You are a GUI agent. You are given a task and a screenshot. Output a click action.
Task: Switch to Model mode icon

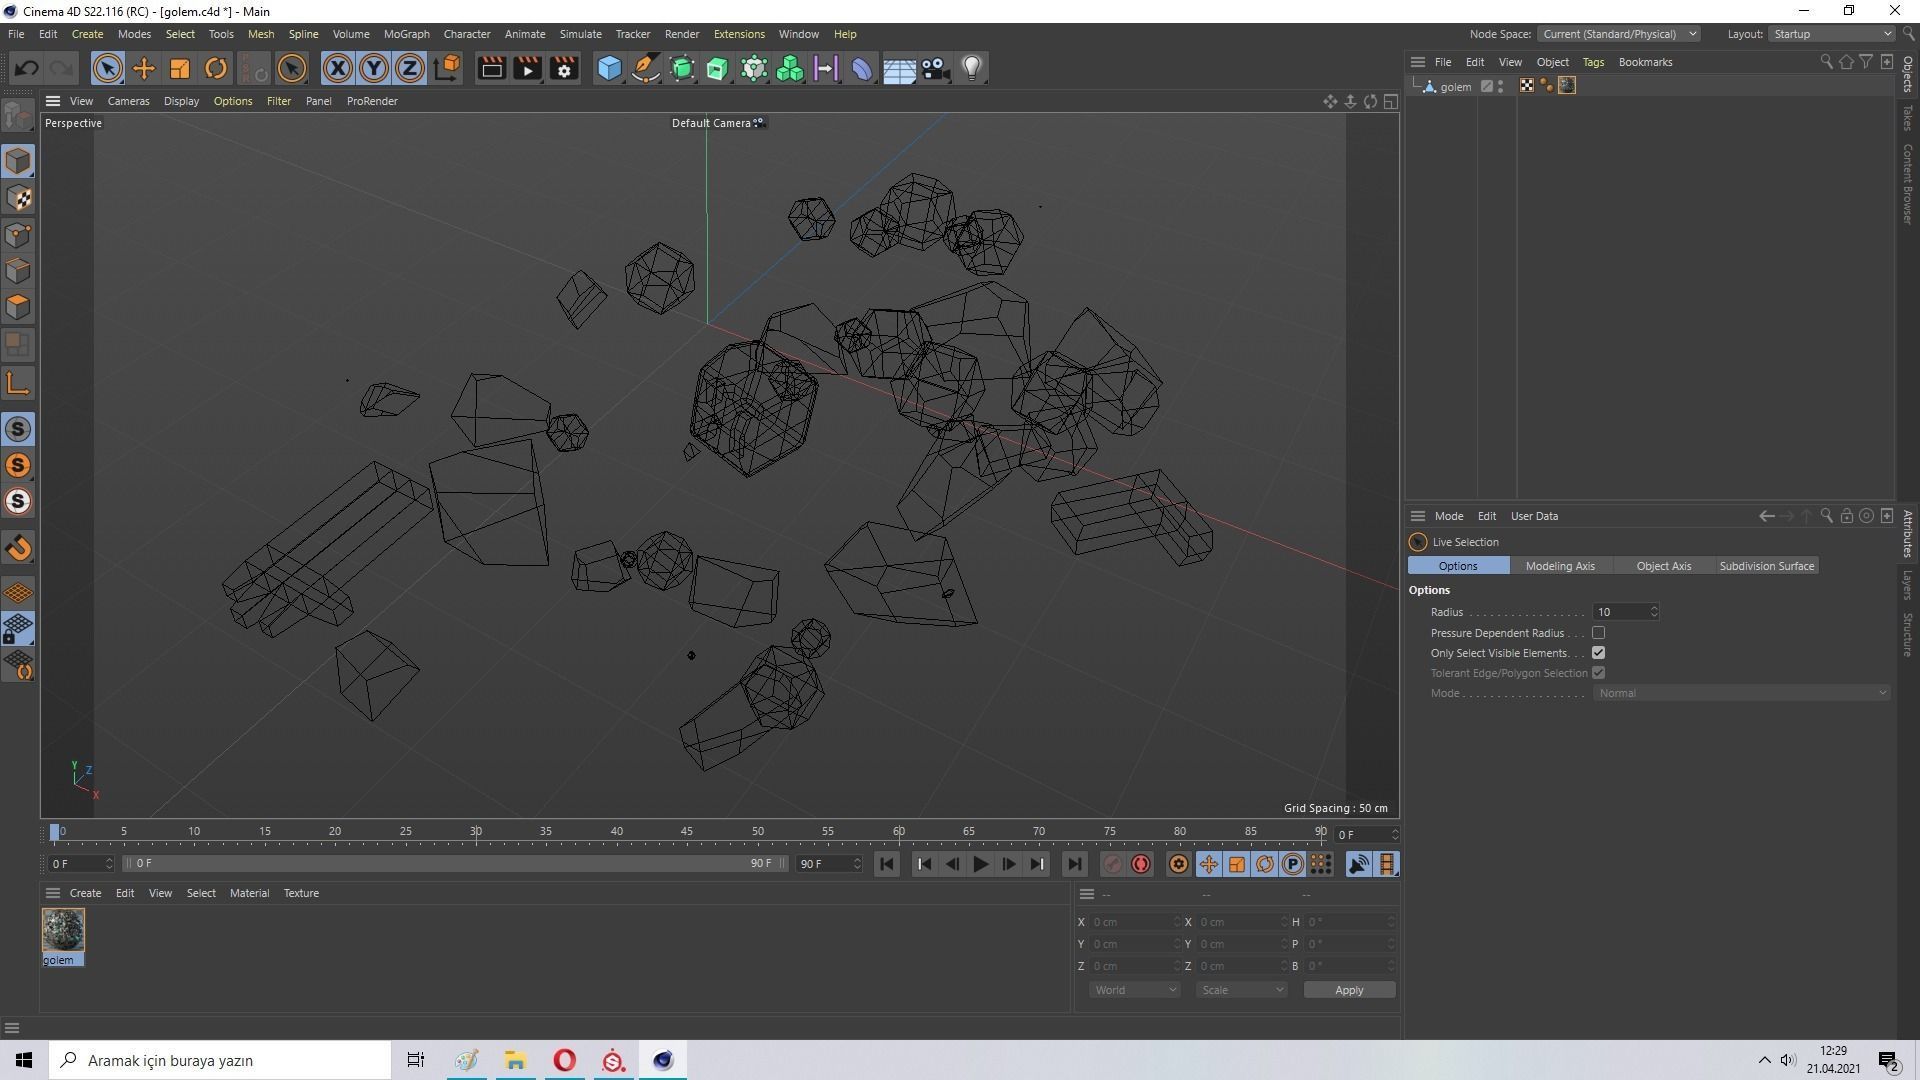pos(18,161)
